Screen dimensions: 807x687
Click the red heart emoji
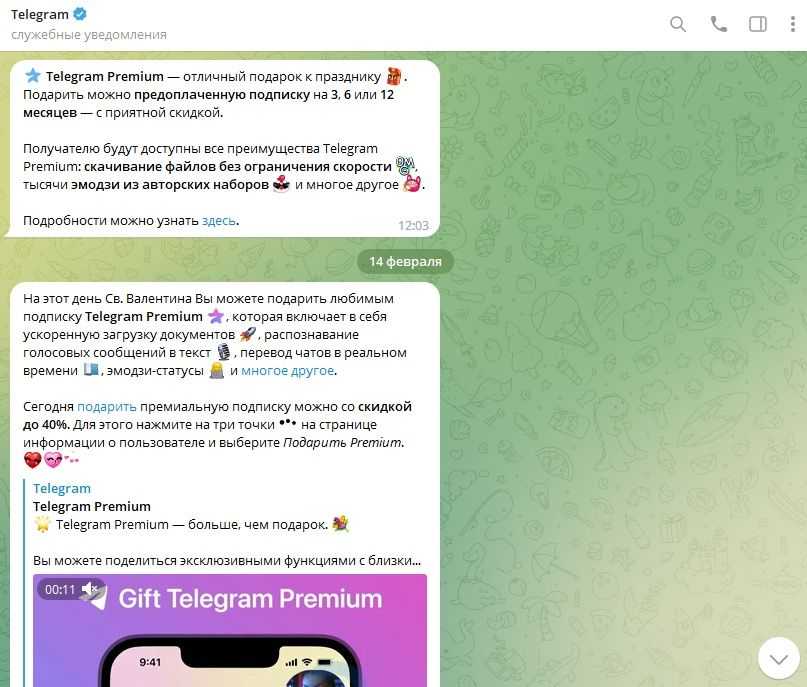(x=32, y=460)
